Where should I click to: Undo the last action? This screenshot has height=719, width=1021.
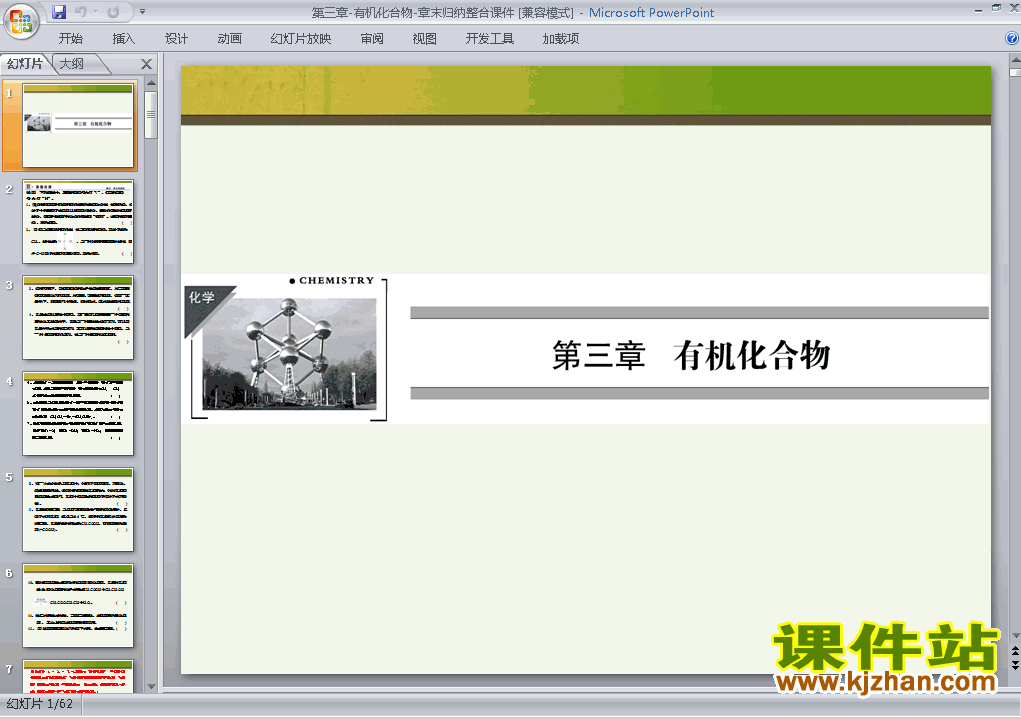81,12
